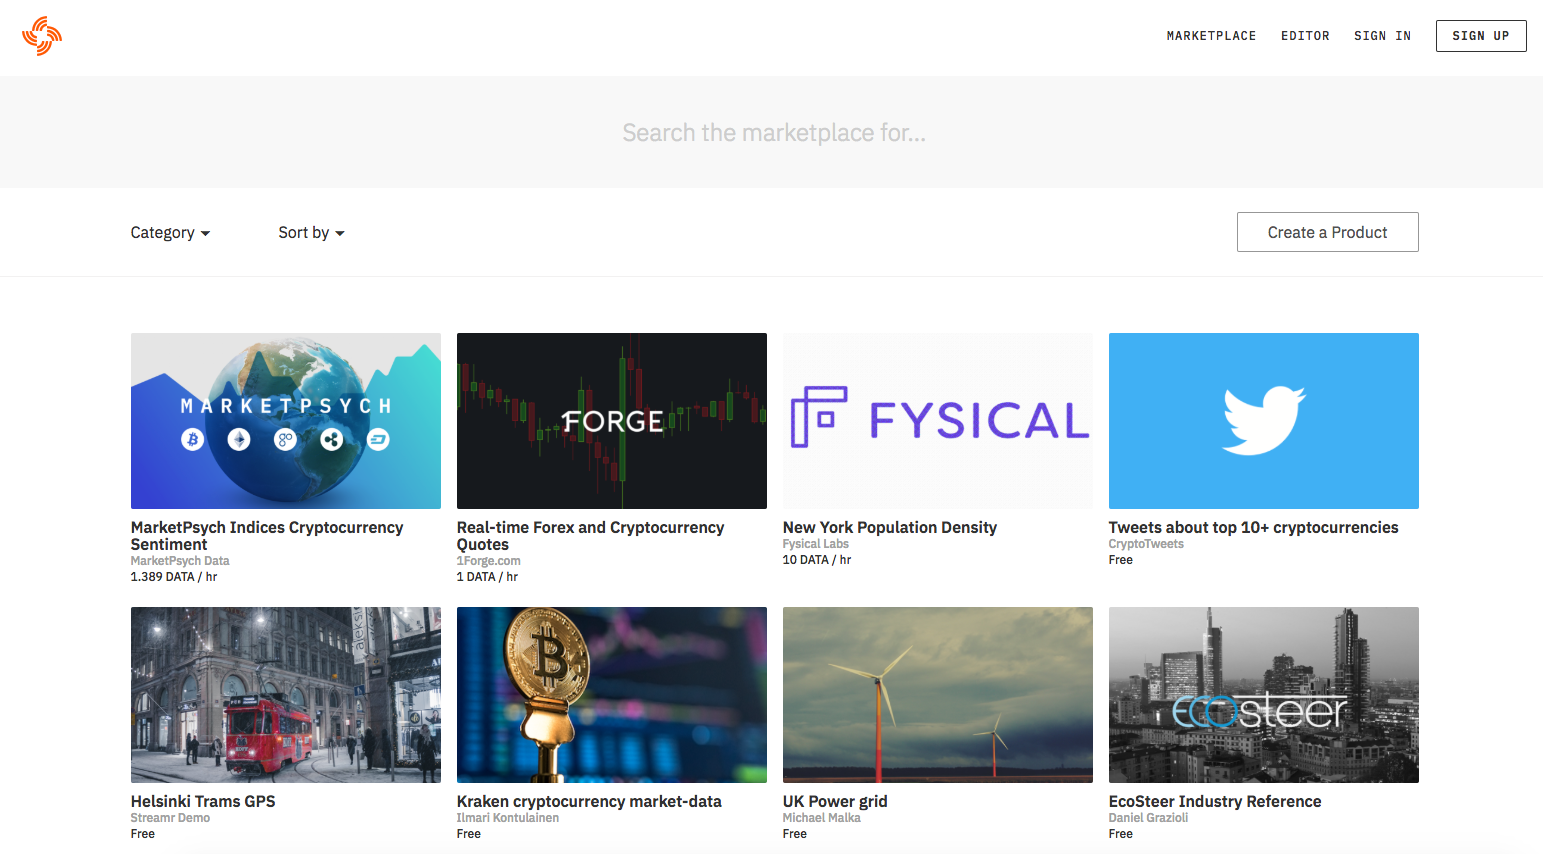Click Free price under EcoSteer Industry Reference
This screenshot has height=854, width=1543.
(1121, 834)
